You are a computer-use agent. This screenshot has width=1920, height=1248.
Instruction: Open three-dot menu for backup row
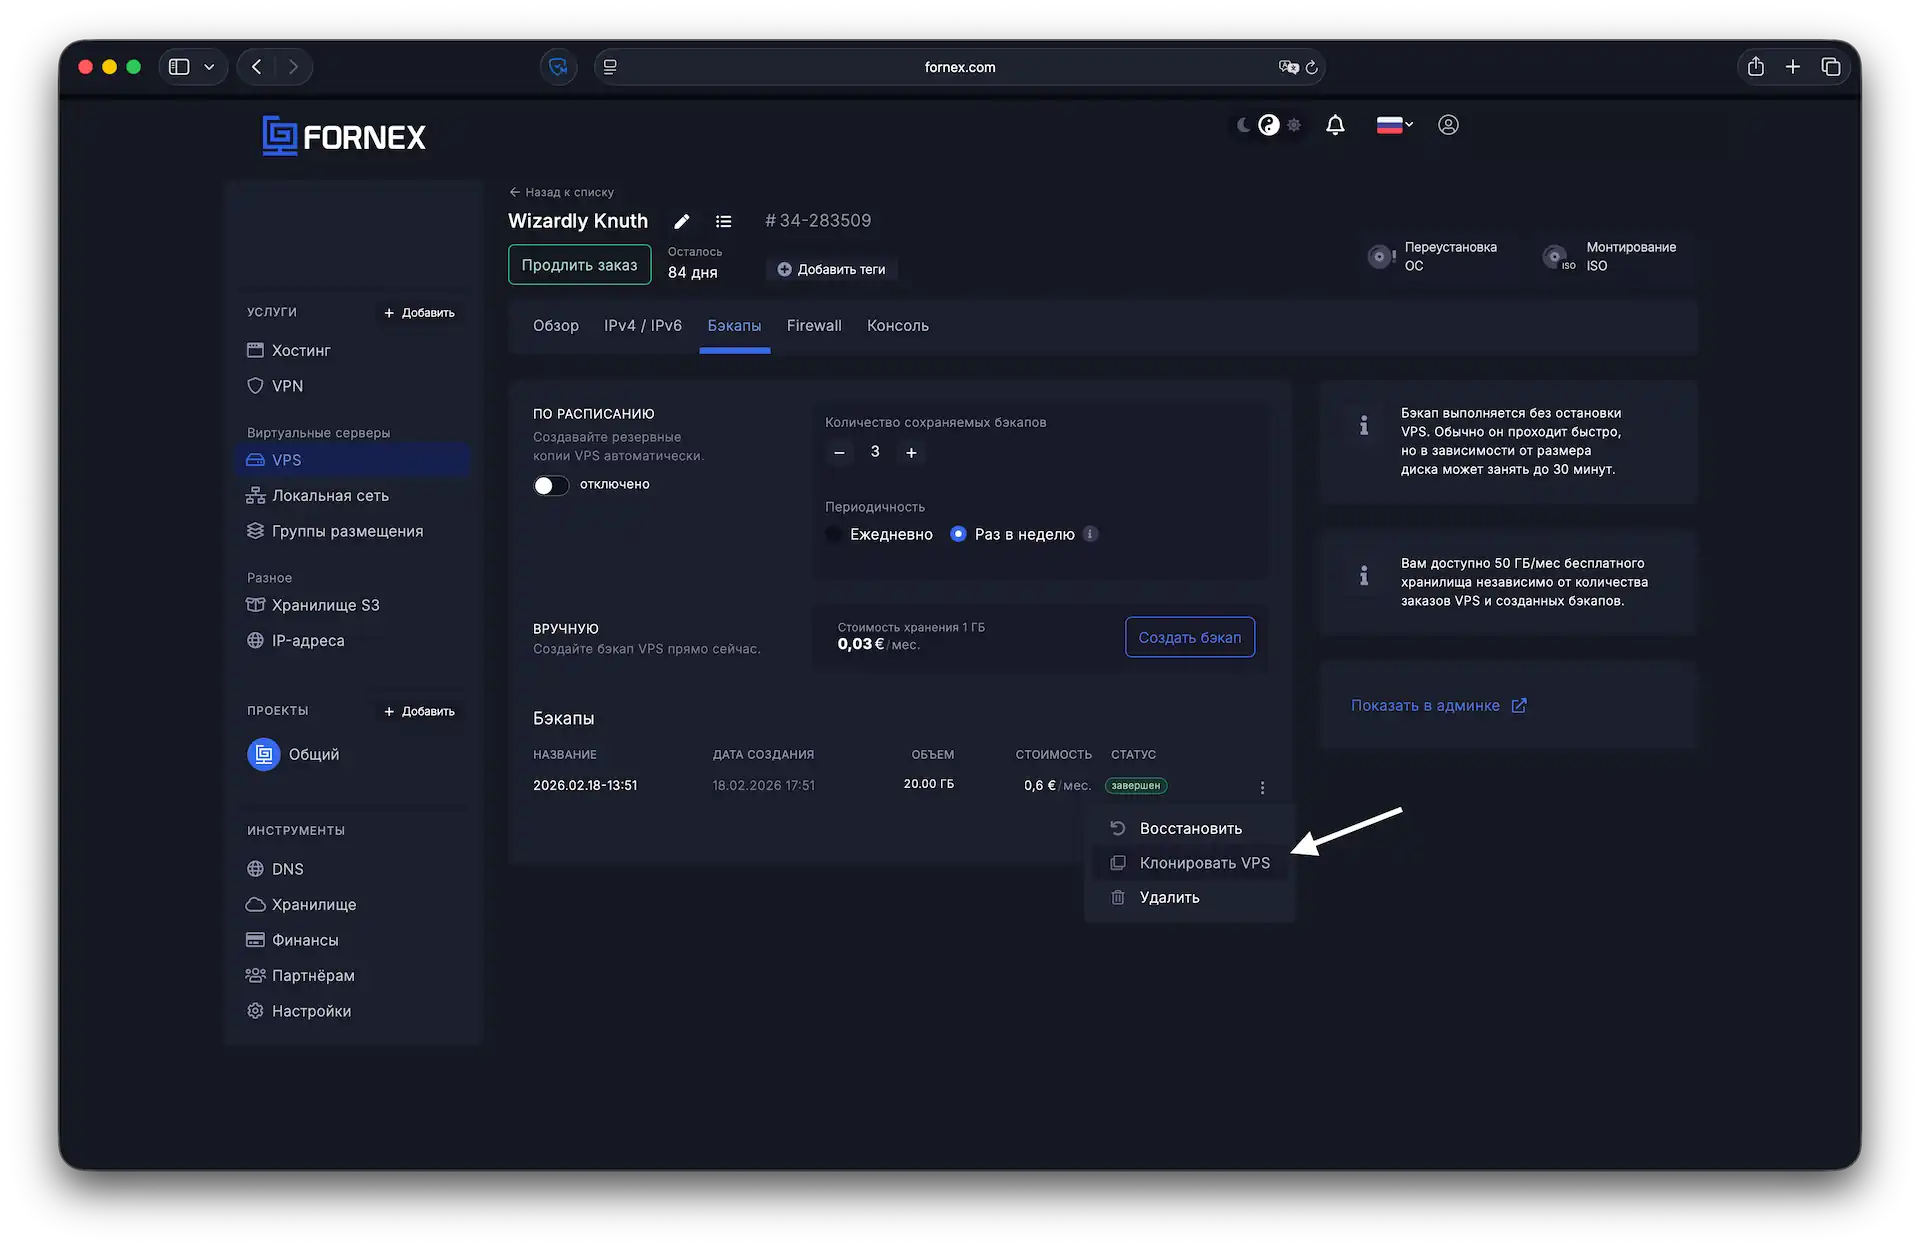tap(1262, 788)
